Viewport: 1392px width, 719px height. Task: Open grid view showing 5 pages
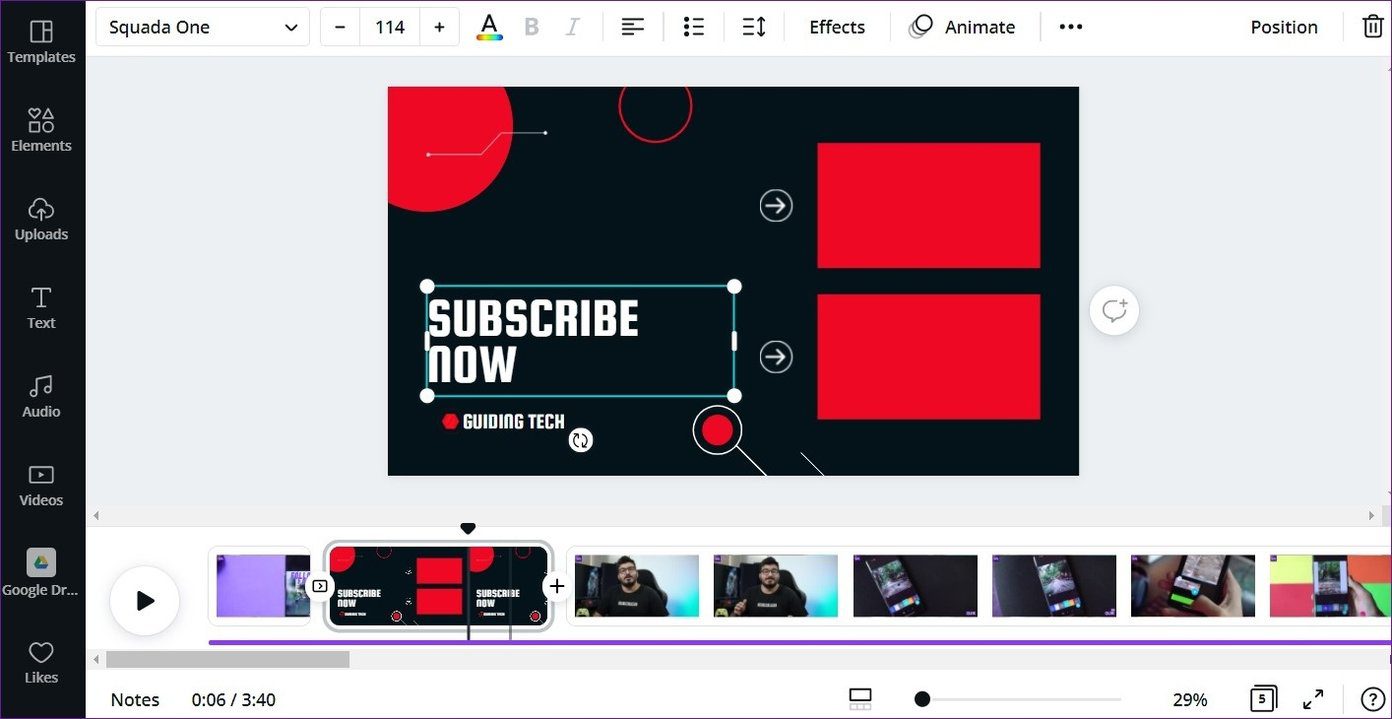click(x=1262, y=699)
